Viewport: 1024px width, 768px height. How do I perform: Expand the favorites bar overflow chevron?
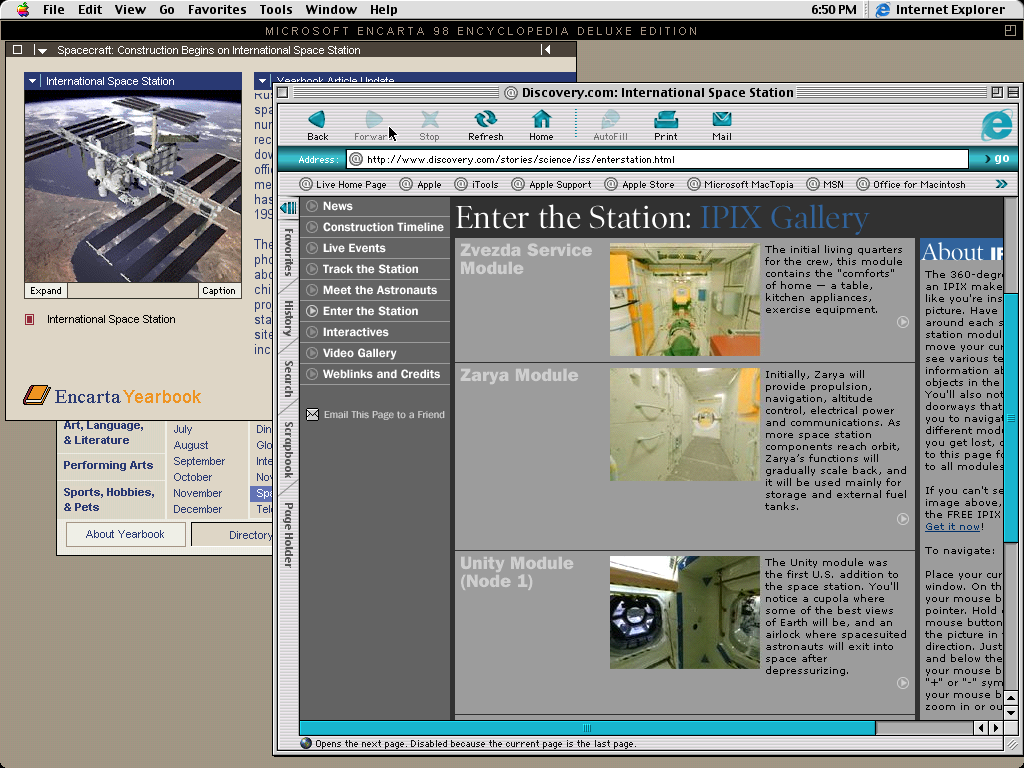[1001, 184]
